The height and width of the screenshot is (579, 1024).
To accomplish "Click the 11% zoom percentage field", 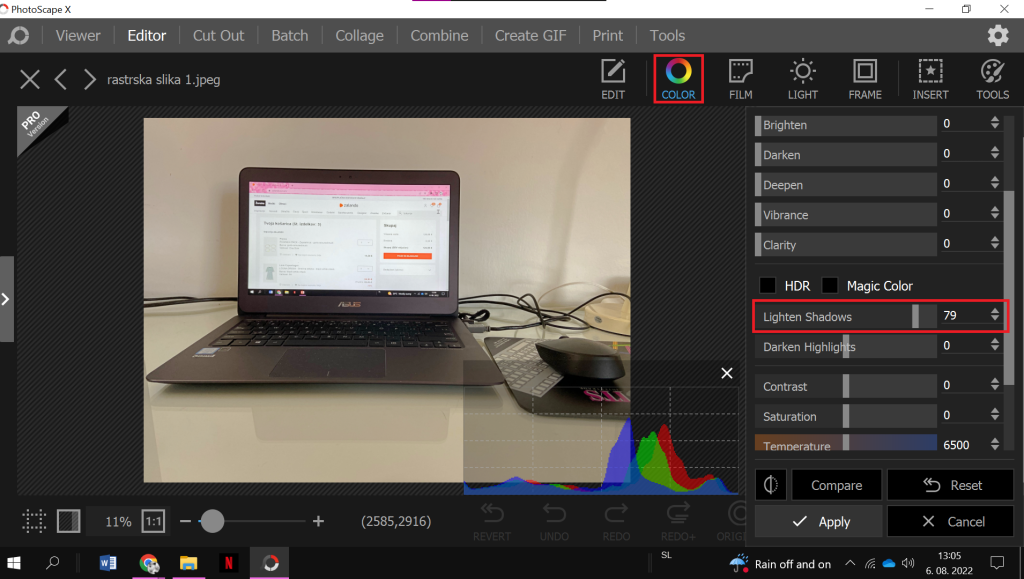I will pyautogui.click(x=118, y=521).
